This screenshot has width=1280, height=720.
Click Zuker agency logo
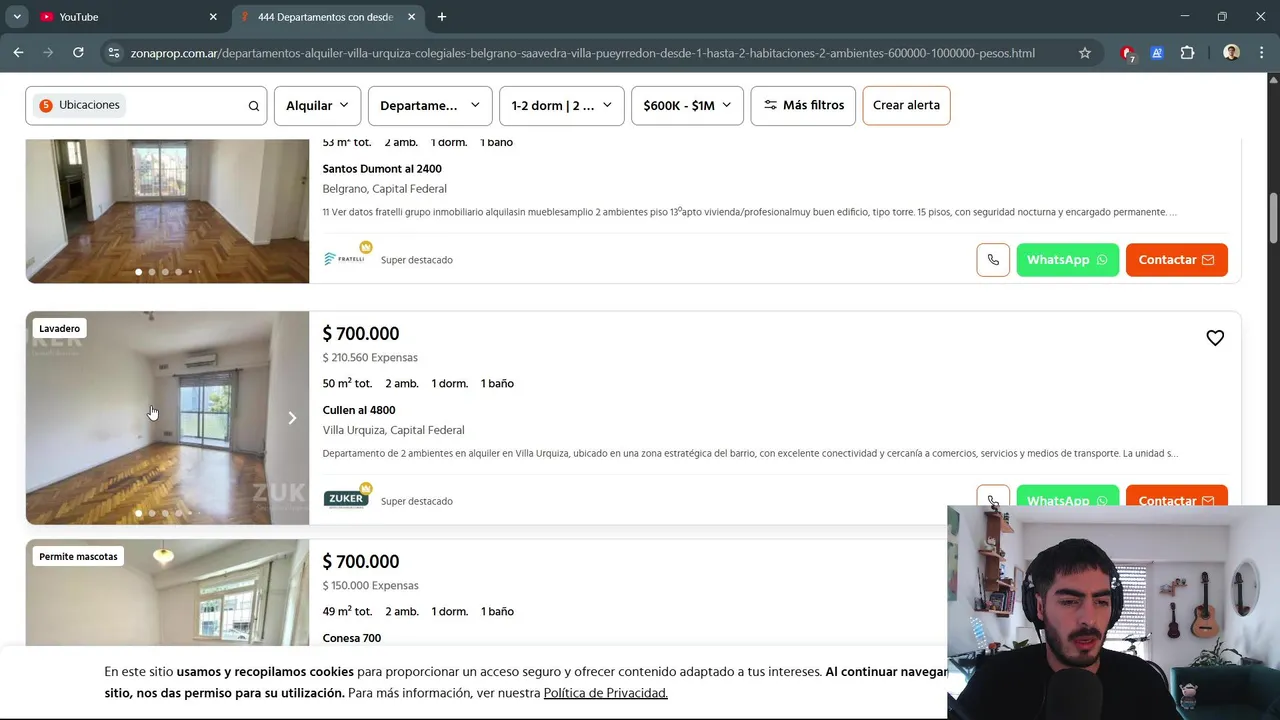click(347, 498)
